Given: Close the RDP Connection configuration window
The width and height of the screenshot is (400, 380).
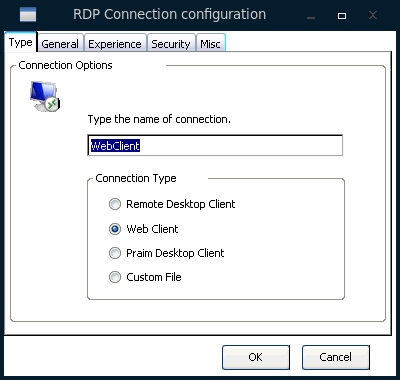Looking at the screenshot, I should [373, 15].
